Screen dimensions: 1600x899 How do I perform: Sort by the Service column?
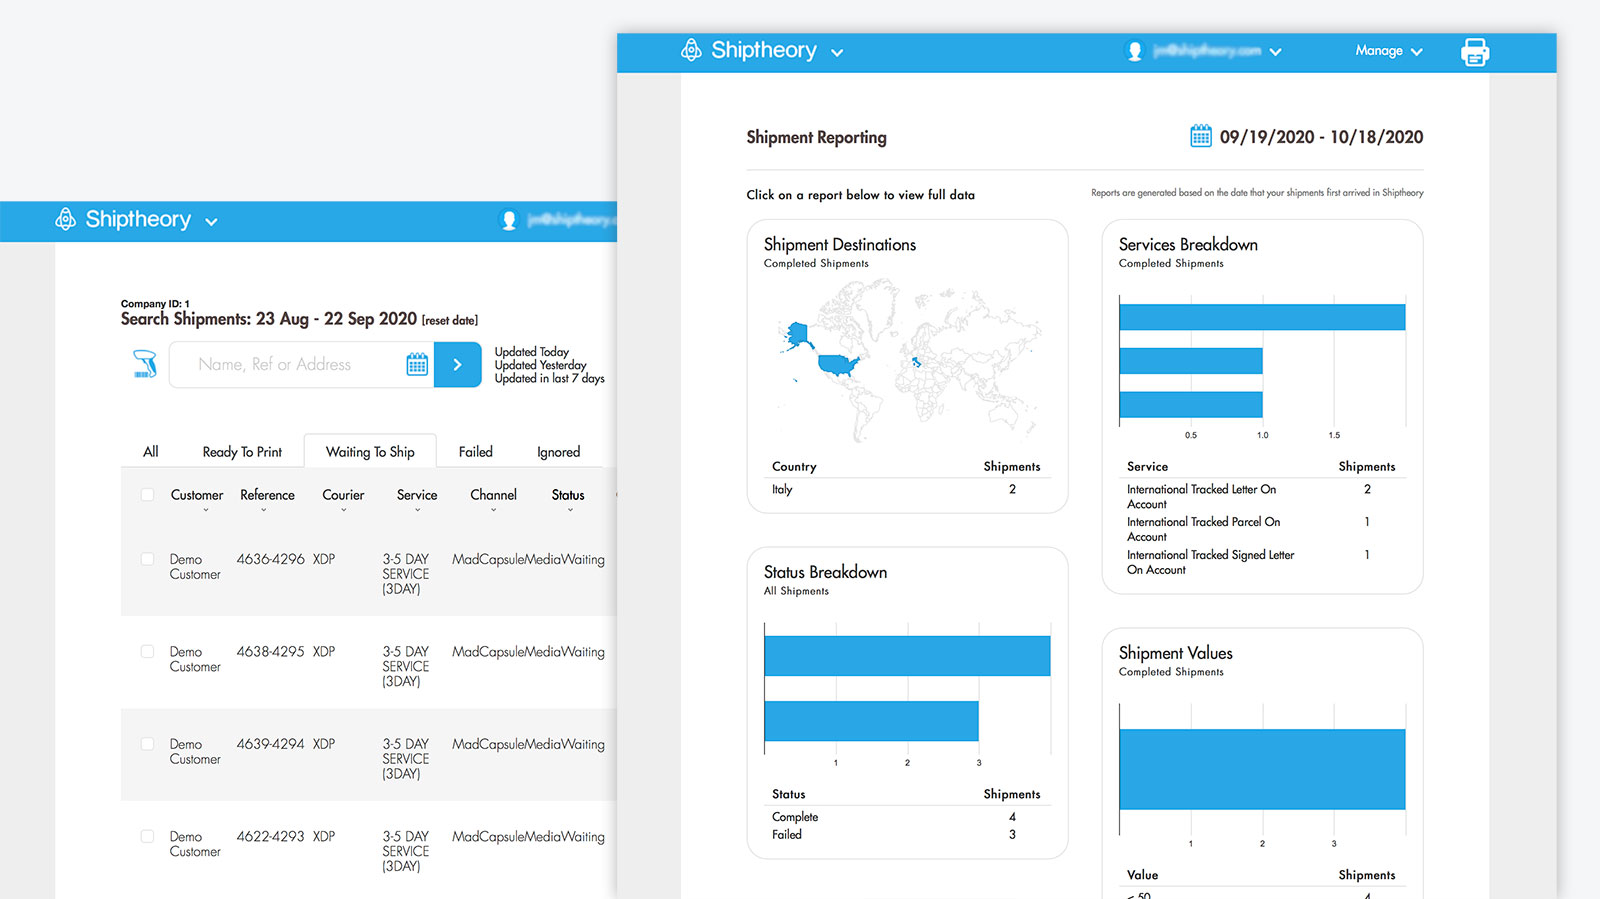(417, 495)
